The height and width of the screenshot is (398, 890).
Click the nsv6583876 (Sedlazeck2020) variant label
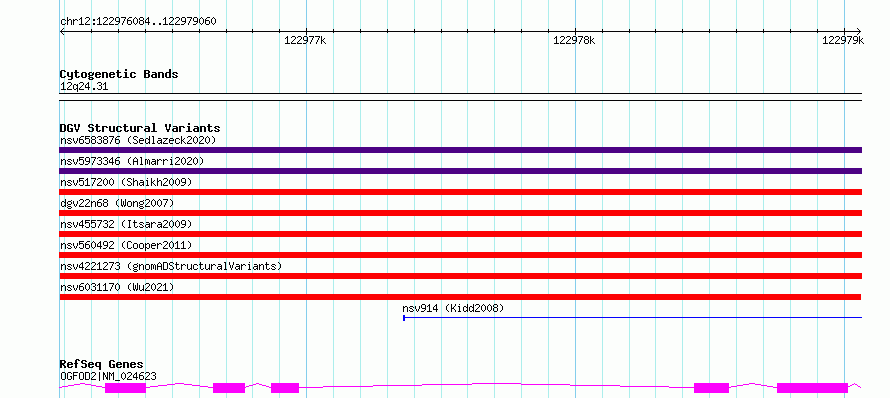coord(138,140)
